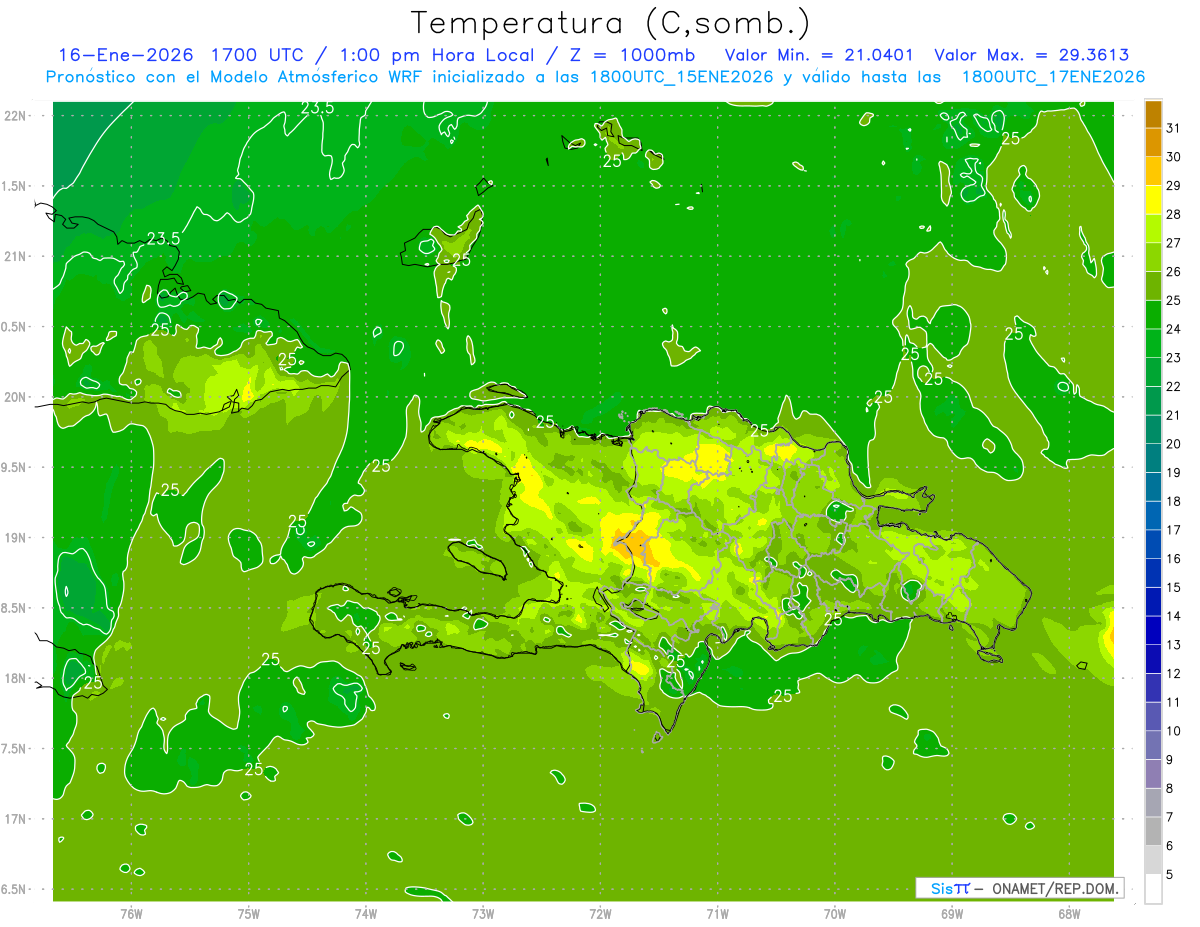
Task: Click the blue swatch between 15 and 16
Action: click(x=1153, y=573)
